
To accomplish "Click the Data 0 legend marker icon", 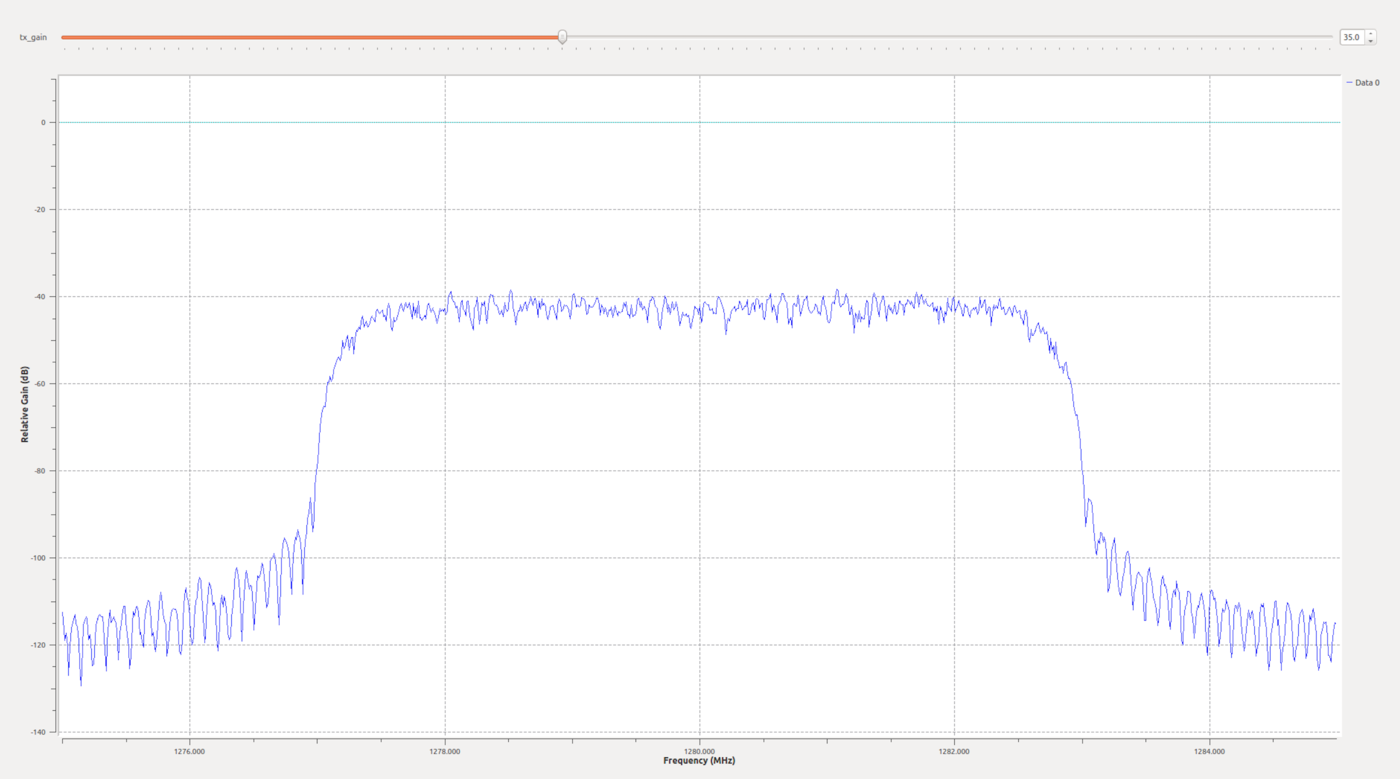I will click(1349, 82).
